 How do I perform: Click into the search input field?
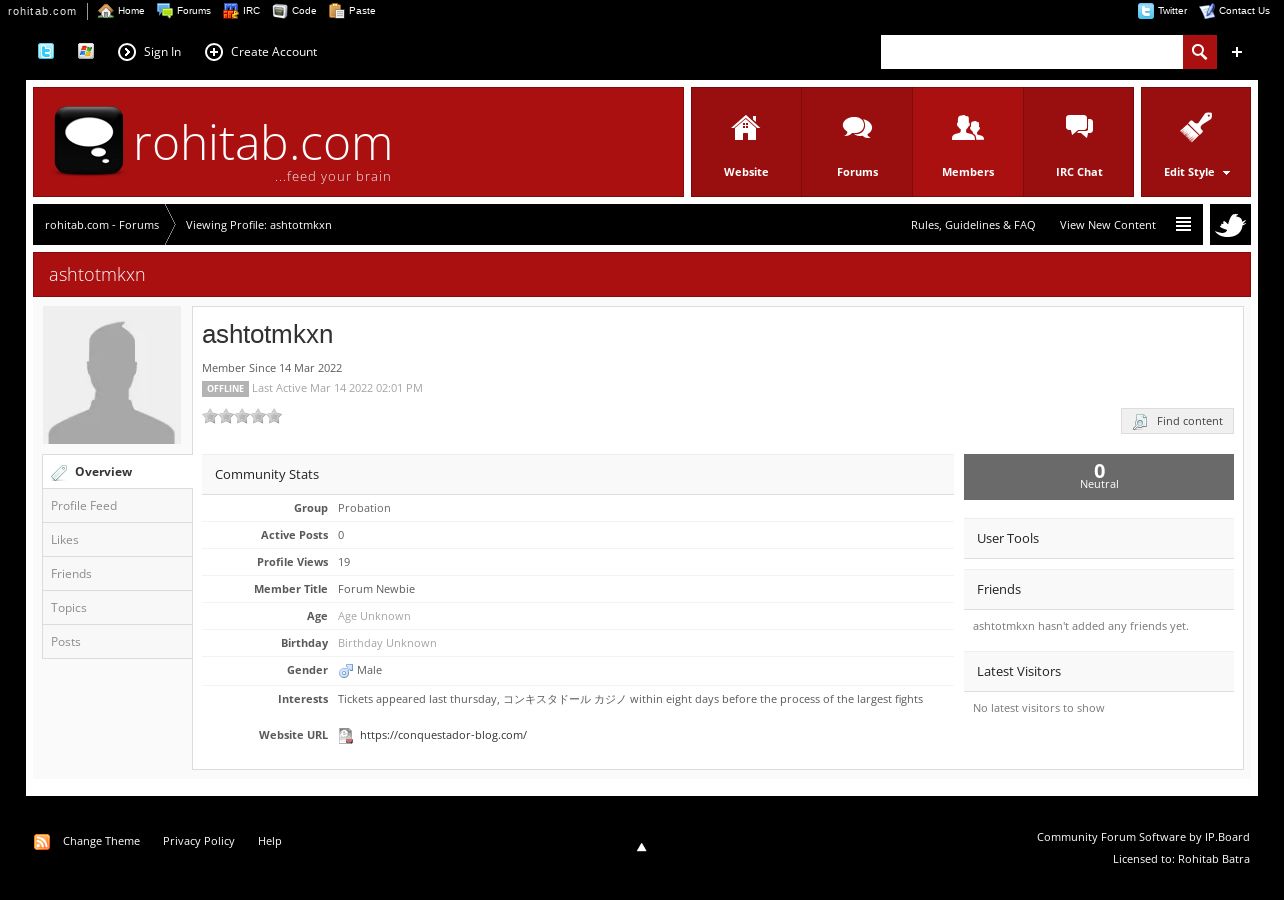click(x=1032, y=52)
